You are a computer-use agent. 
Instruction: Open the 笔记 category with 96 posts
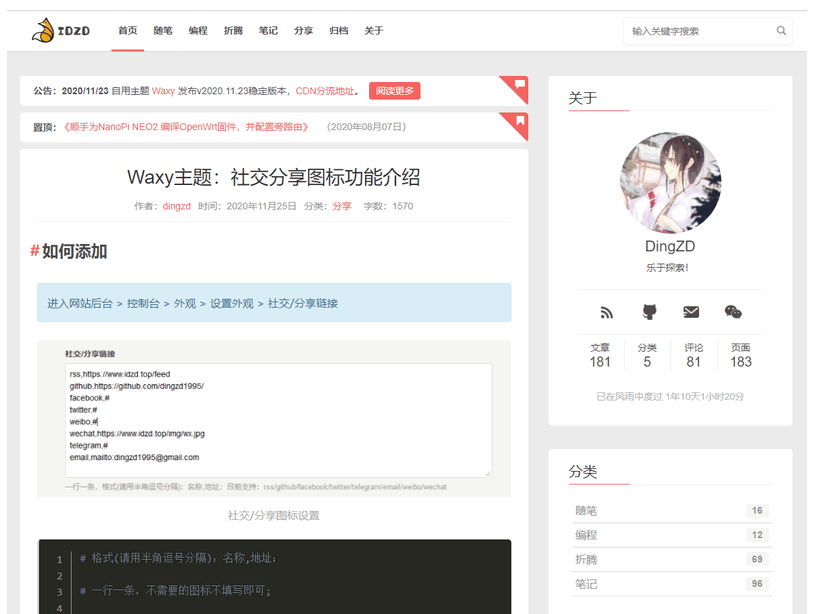[x=672, y=584]
